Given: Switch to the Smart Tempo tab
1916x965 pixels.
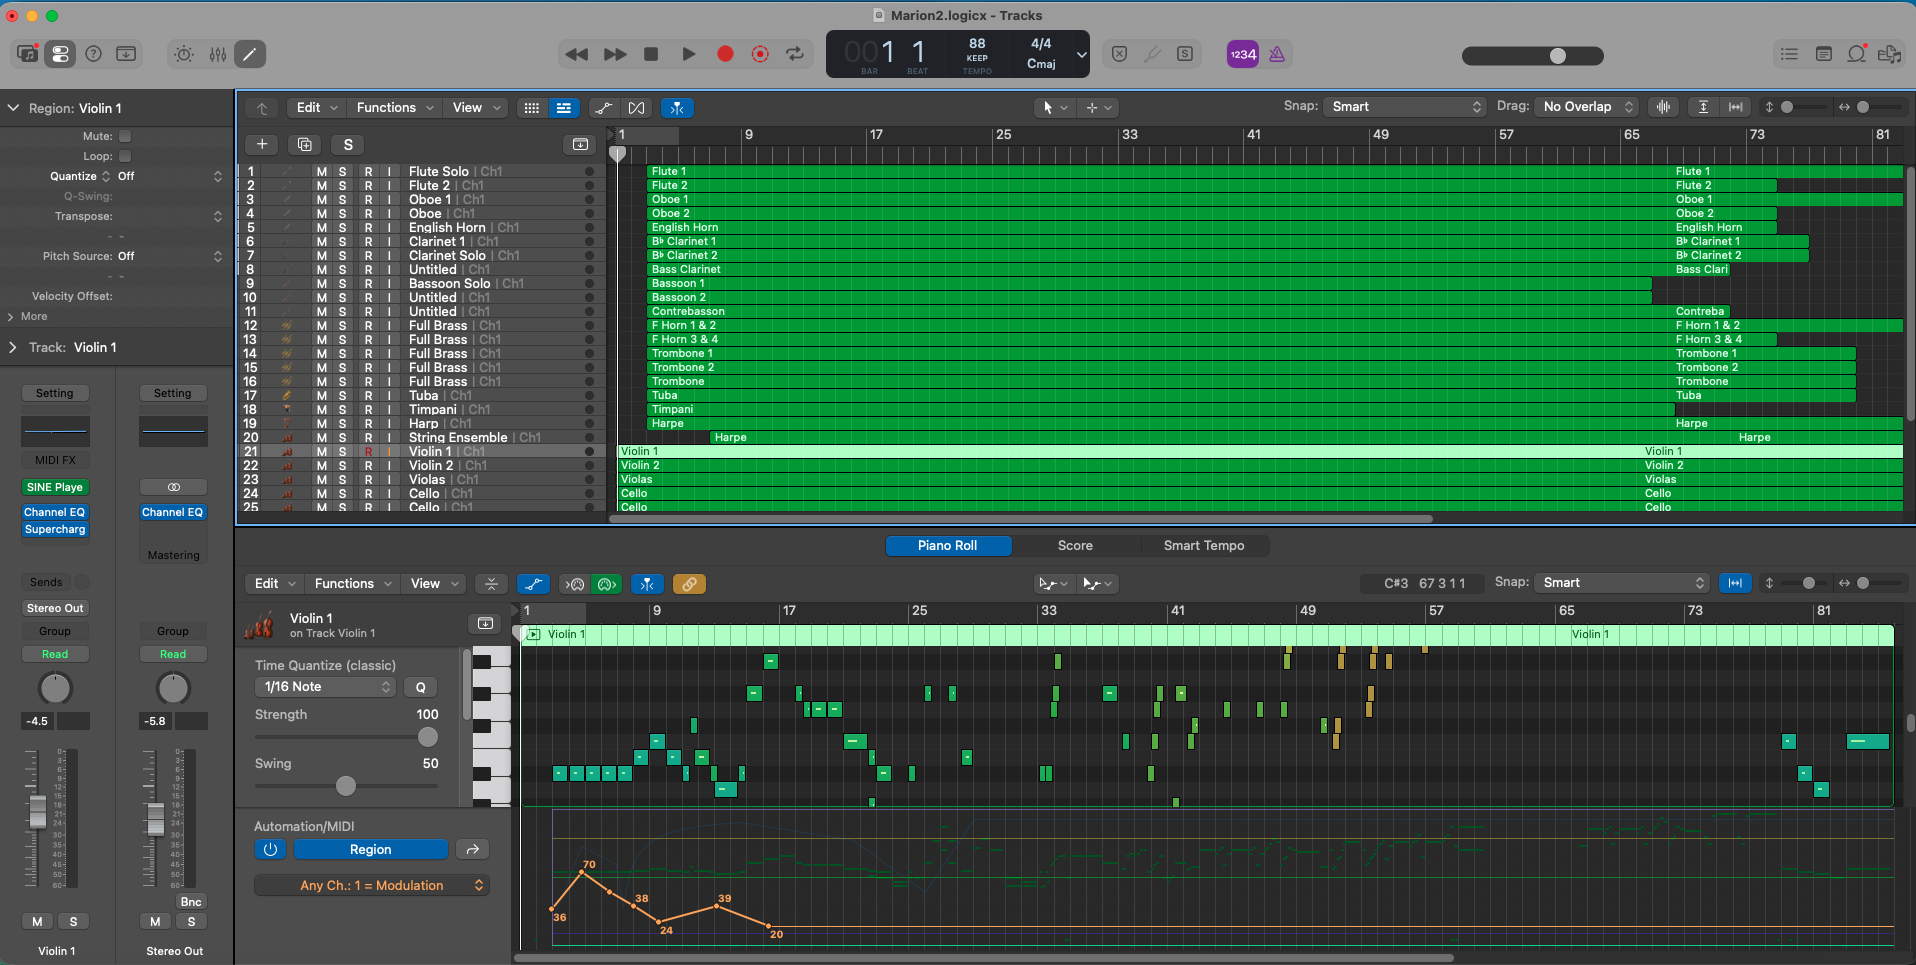Looking at the screenshot, I should pos(1204,546).
